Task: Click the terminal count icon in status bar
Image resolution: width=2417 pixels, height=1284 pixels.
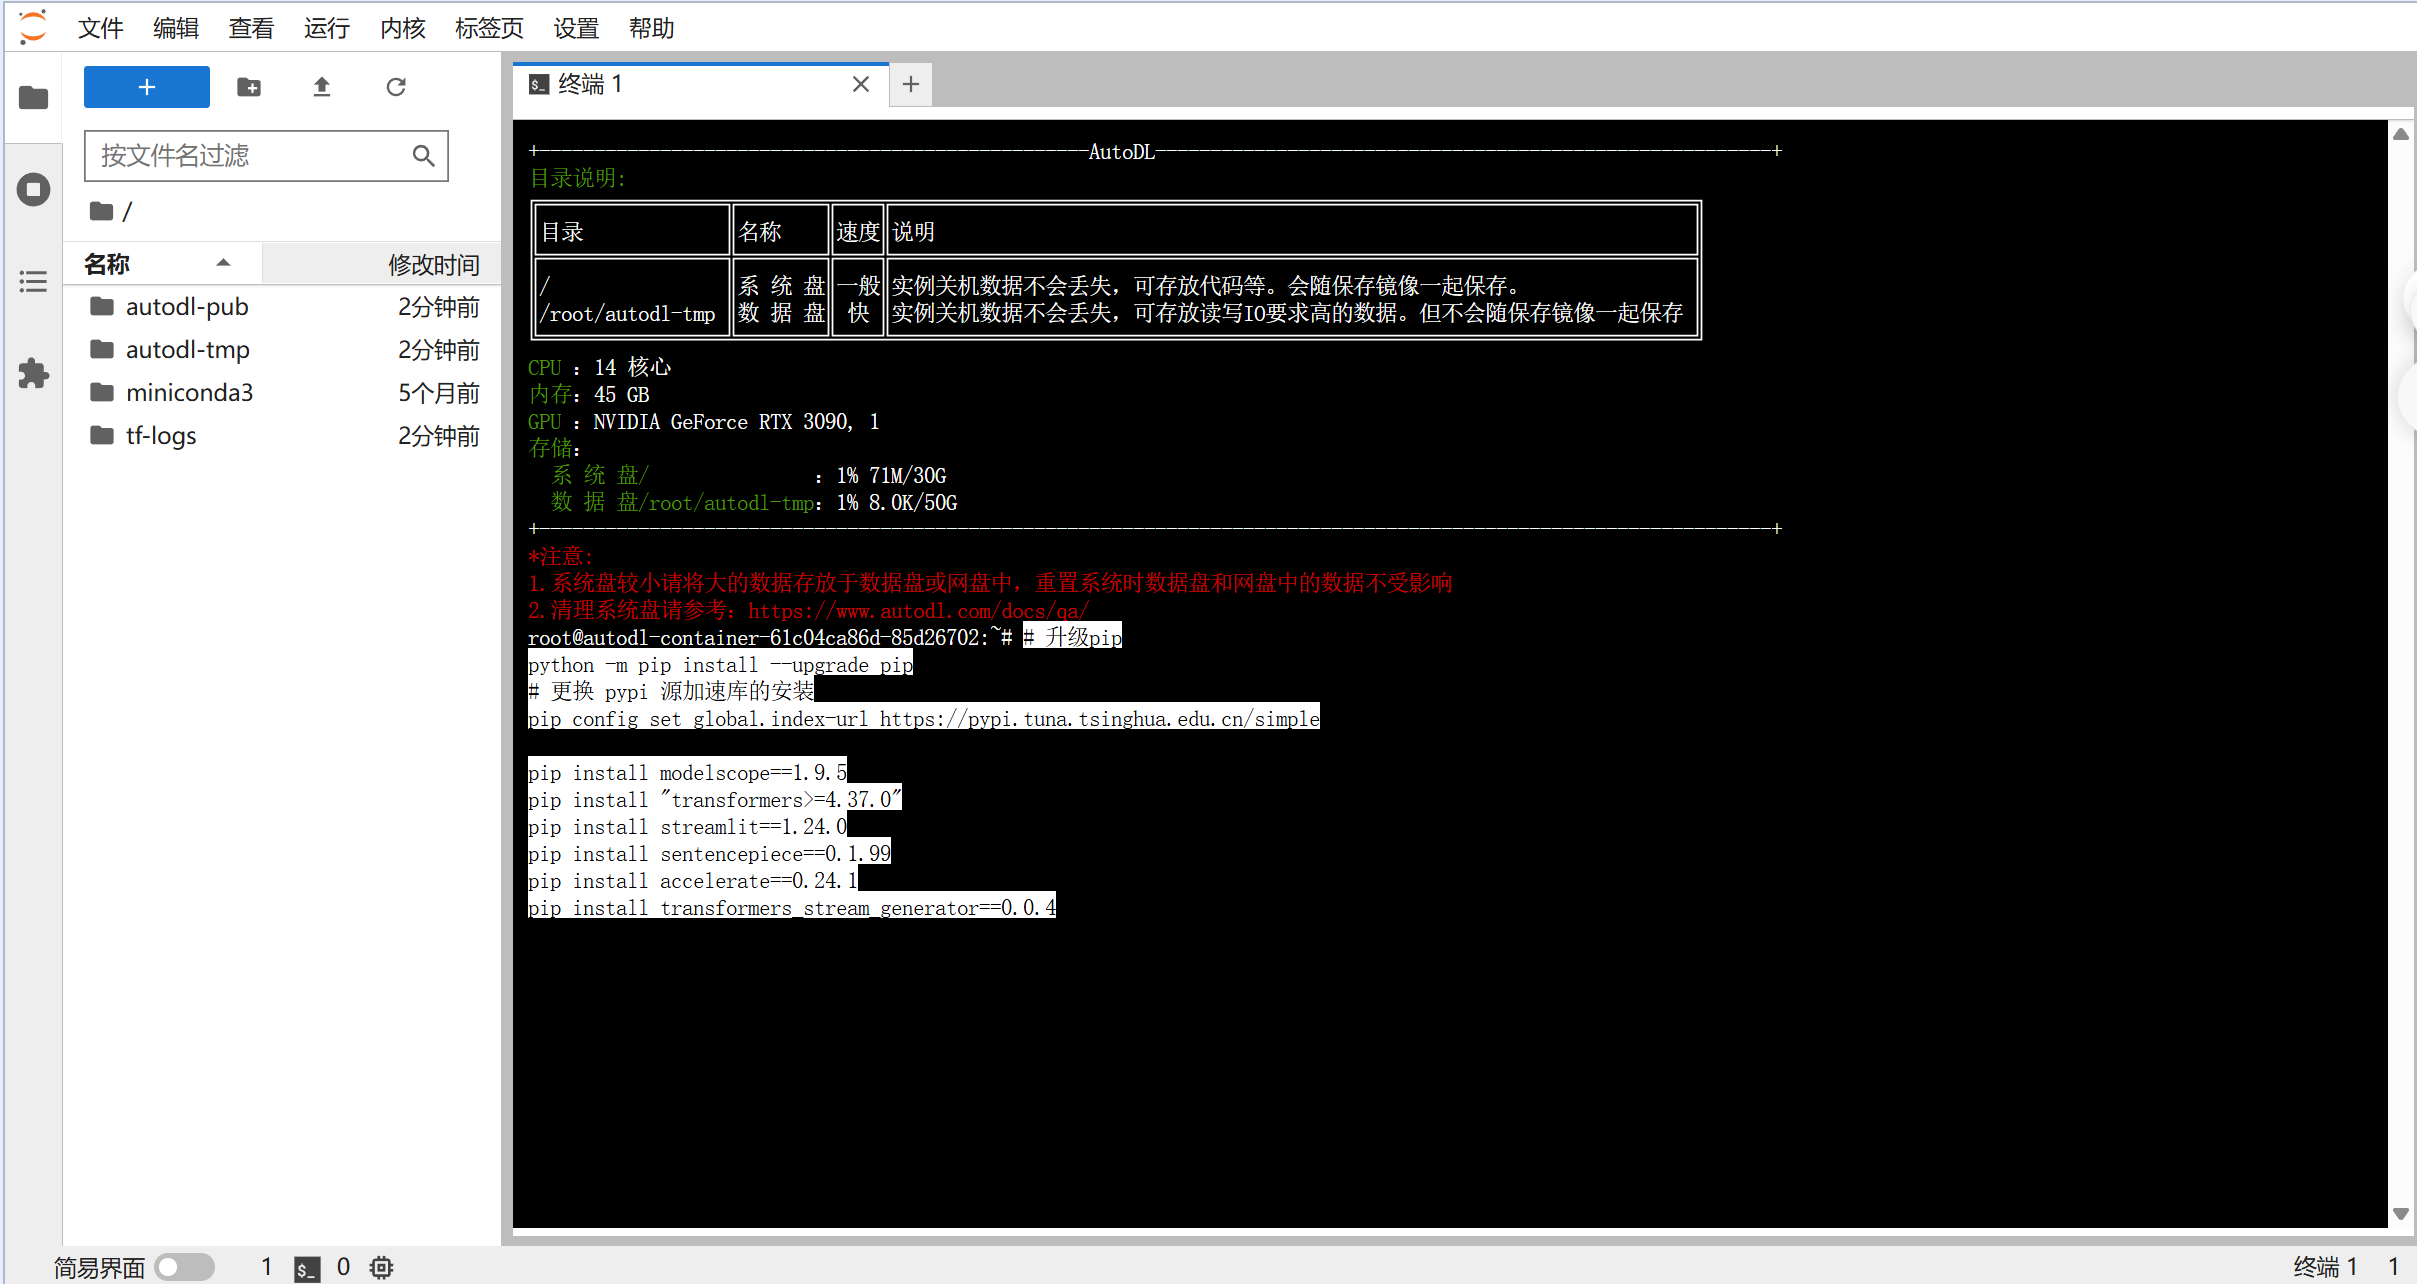Action: (x=307, y=1268)
